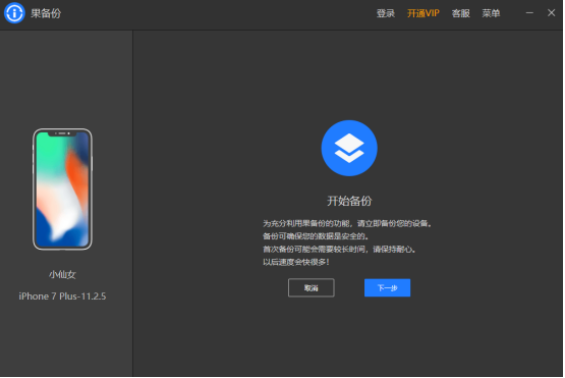Click the device name 小仙女
This screenshot has height=378, width=565.
point(62,275)
